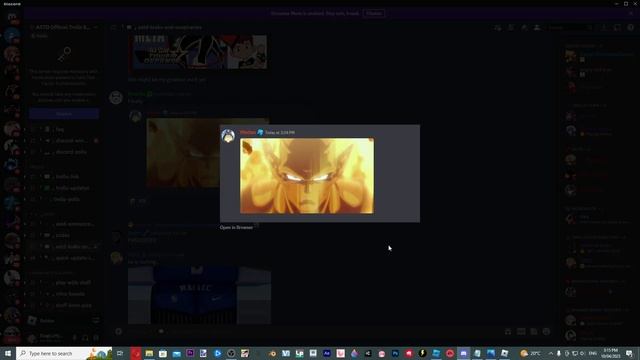The height and width of the screenshot is (360, 640).
Task: Open the GIF picker
Action: pyautogui.click(x=521, y=331)
